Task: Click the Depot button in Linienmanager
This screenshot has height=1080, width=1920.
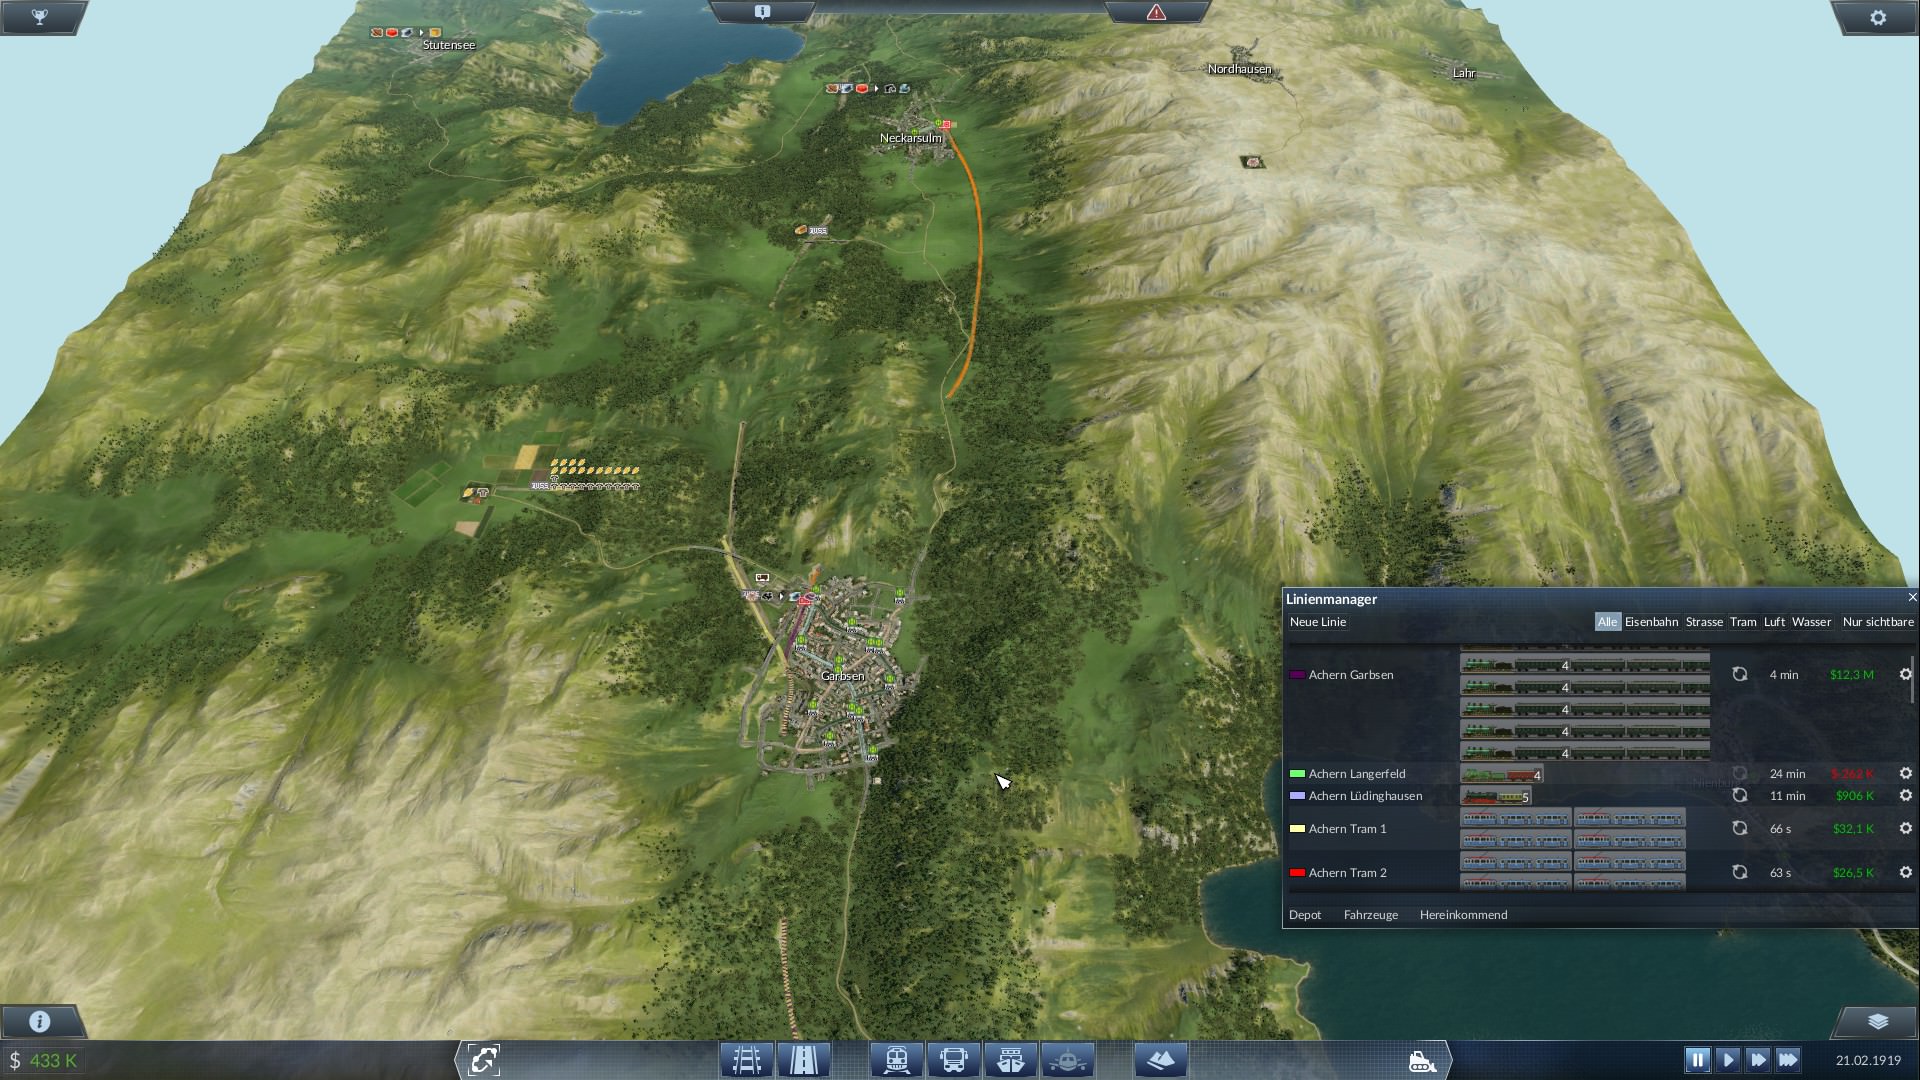Action: click(x=1305, y=915)
